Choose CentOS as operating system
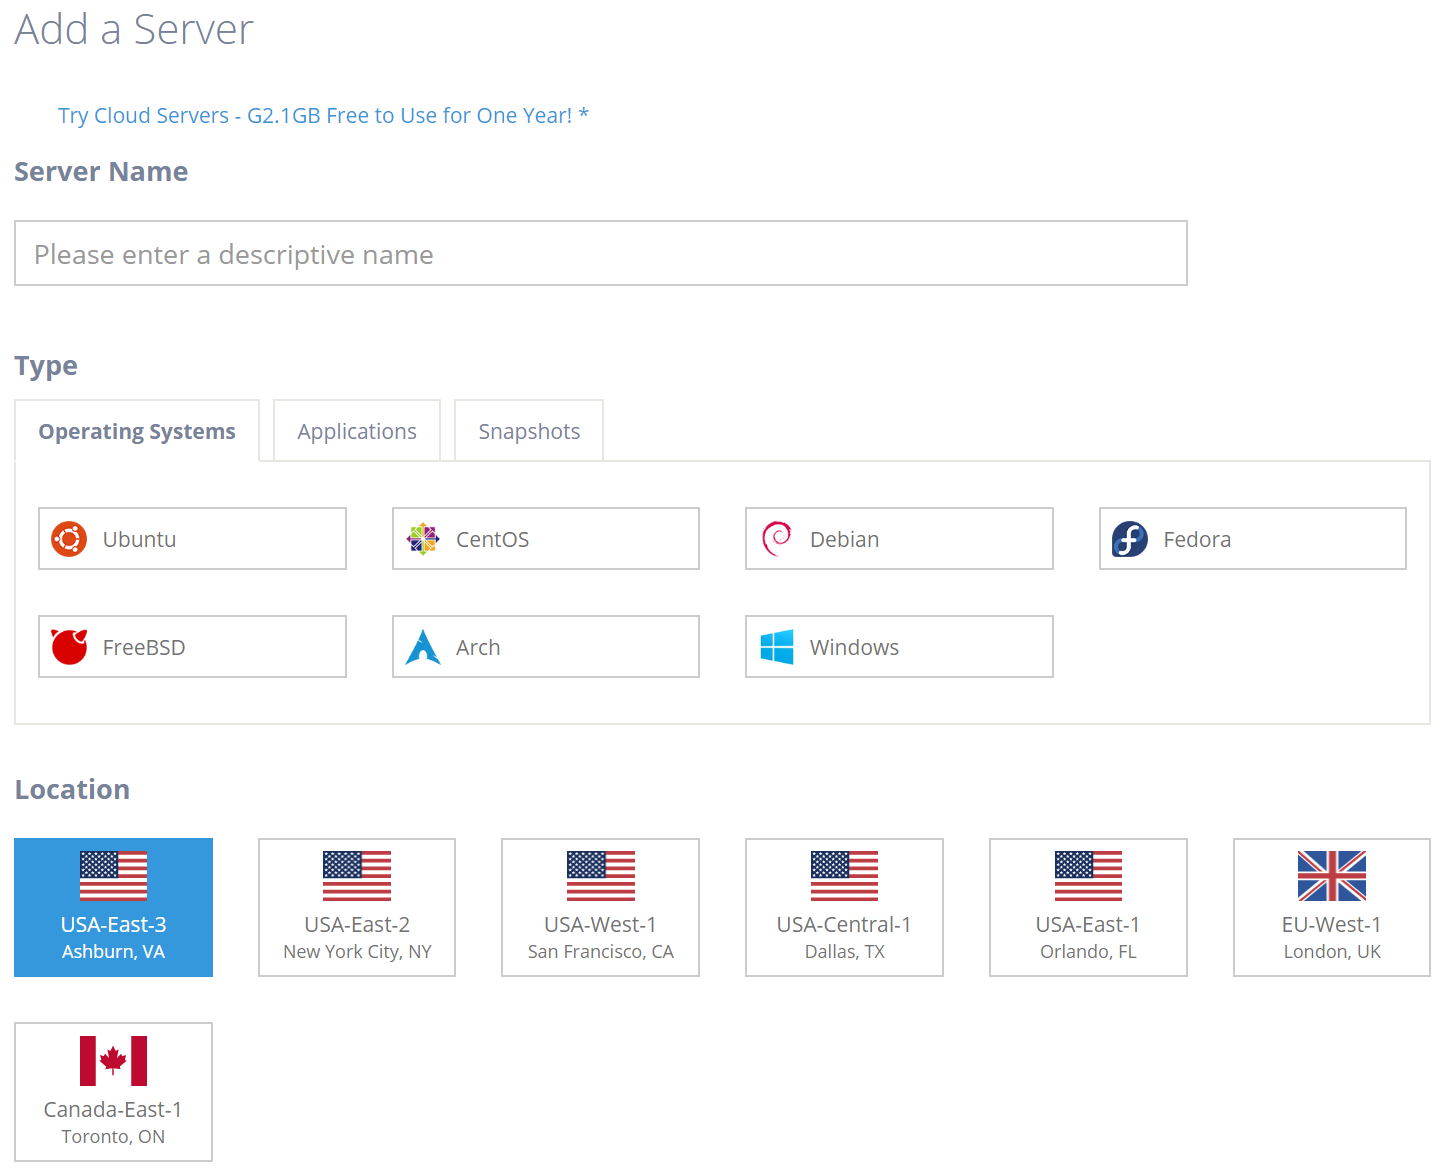Screen dimensions: 1446x1174 [x=546, y=539]
